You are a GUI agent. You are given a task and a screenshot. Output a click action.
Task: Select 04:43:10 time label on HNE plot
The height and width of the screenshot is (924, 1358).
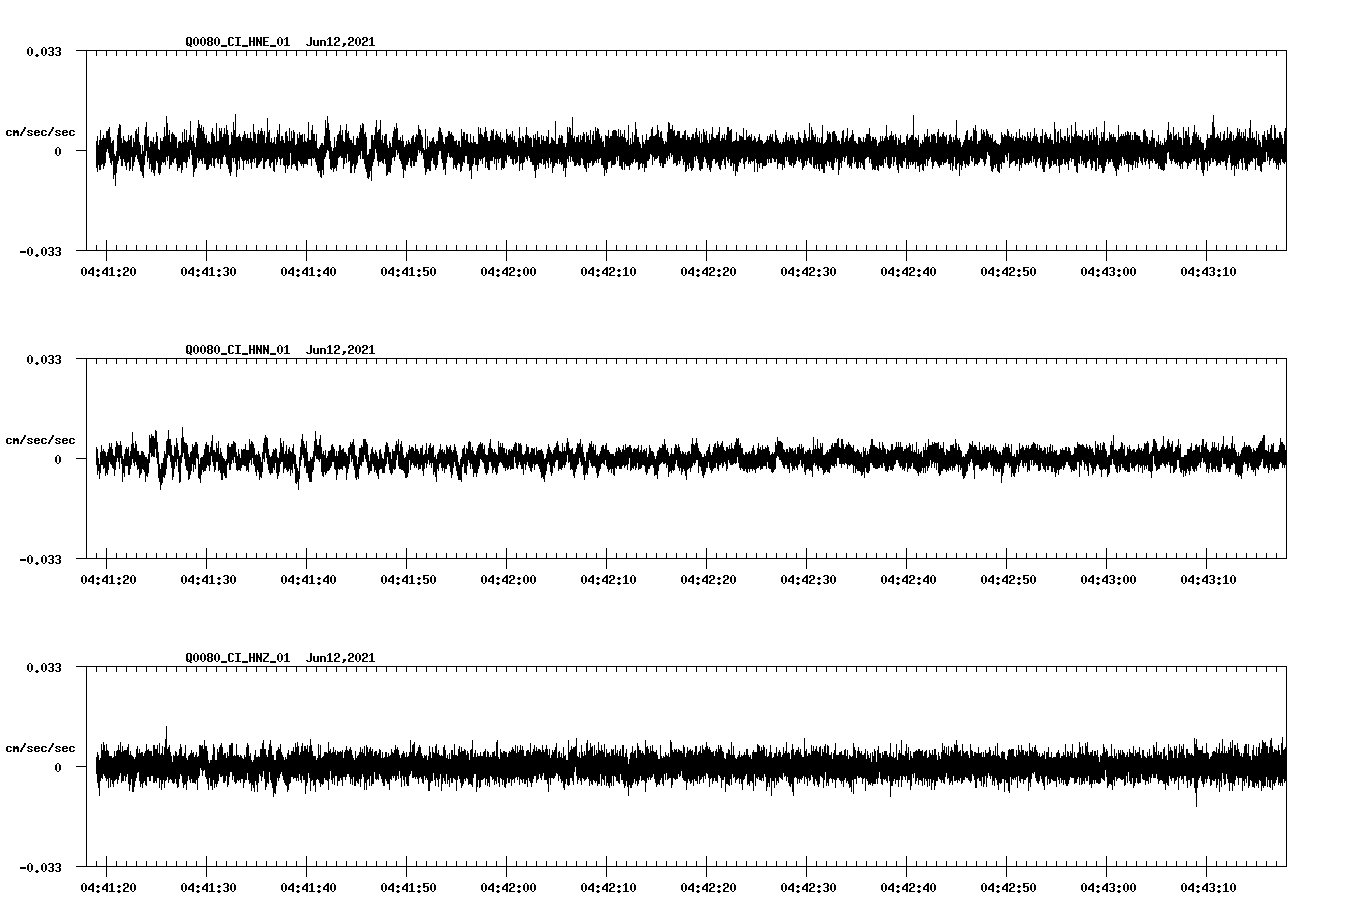click(x=1208, y=272)
